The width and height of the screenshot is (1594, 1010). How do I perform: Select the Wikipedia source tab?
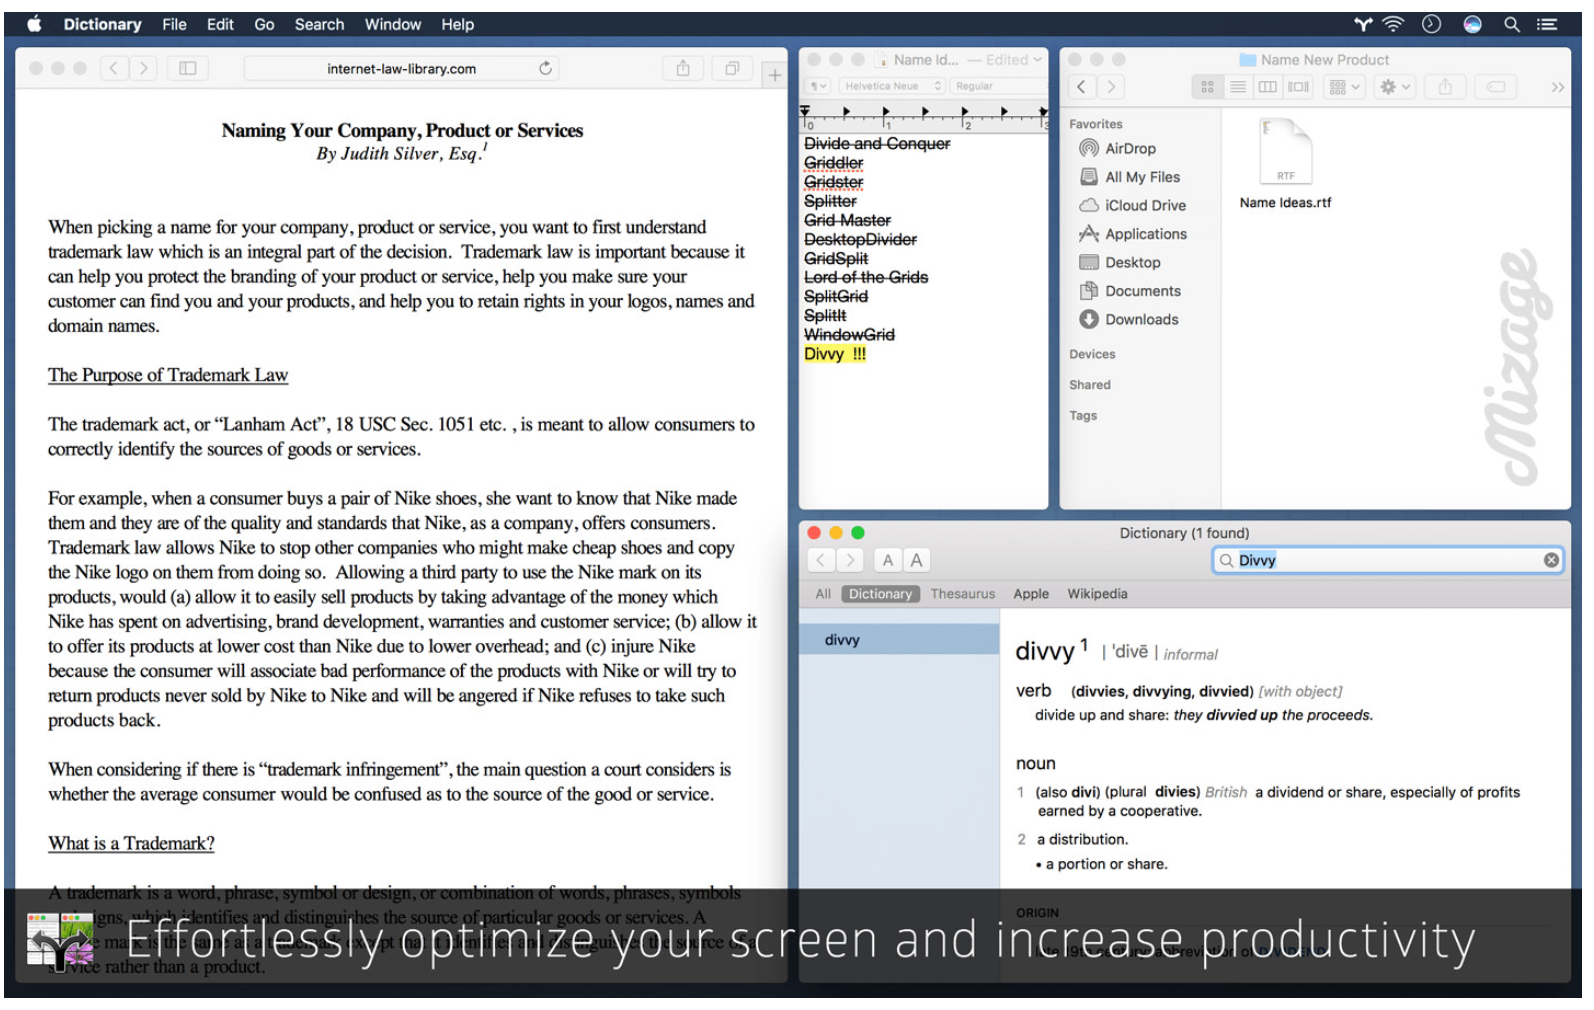(x=1097, y=594)
